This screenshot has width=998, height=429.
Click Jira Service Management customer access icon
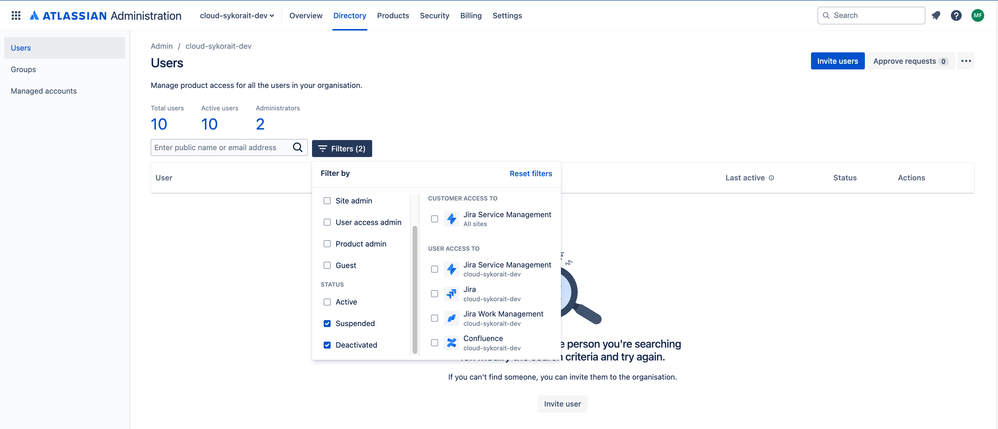pyautogui.click(x=451, y=219)
